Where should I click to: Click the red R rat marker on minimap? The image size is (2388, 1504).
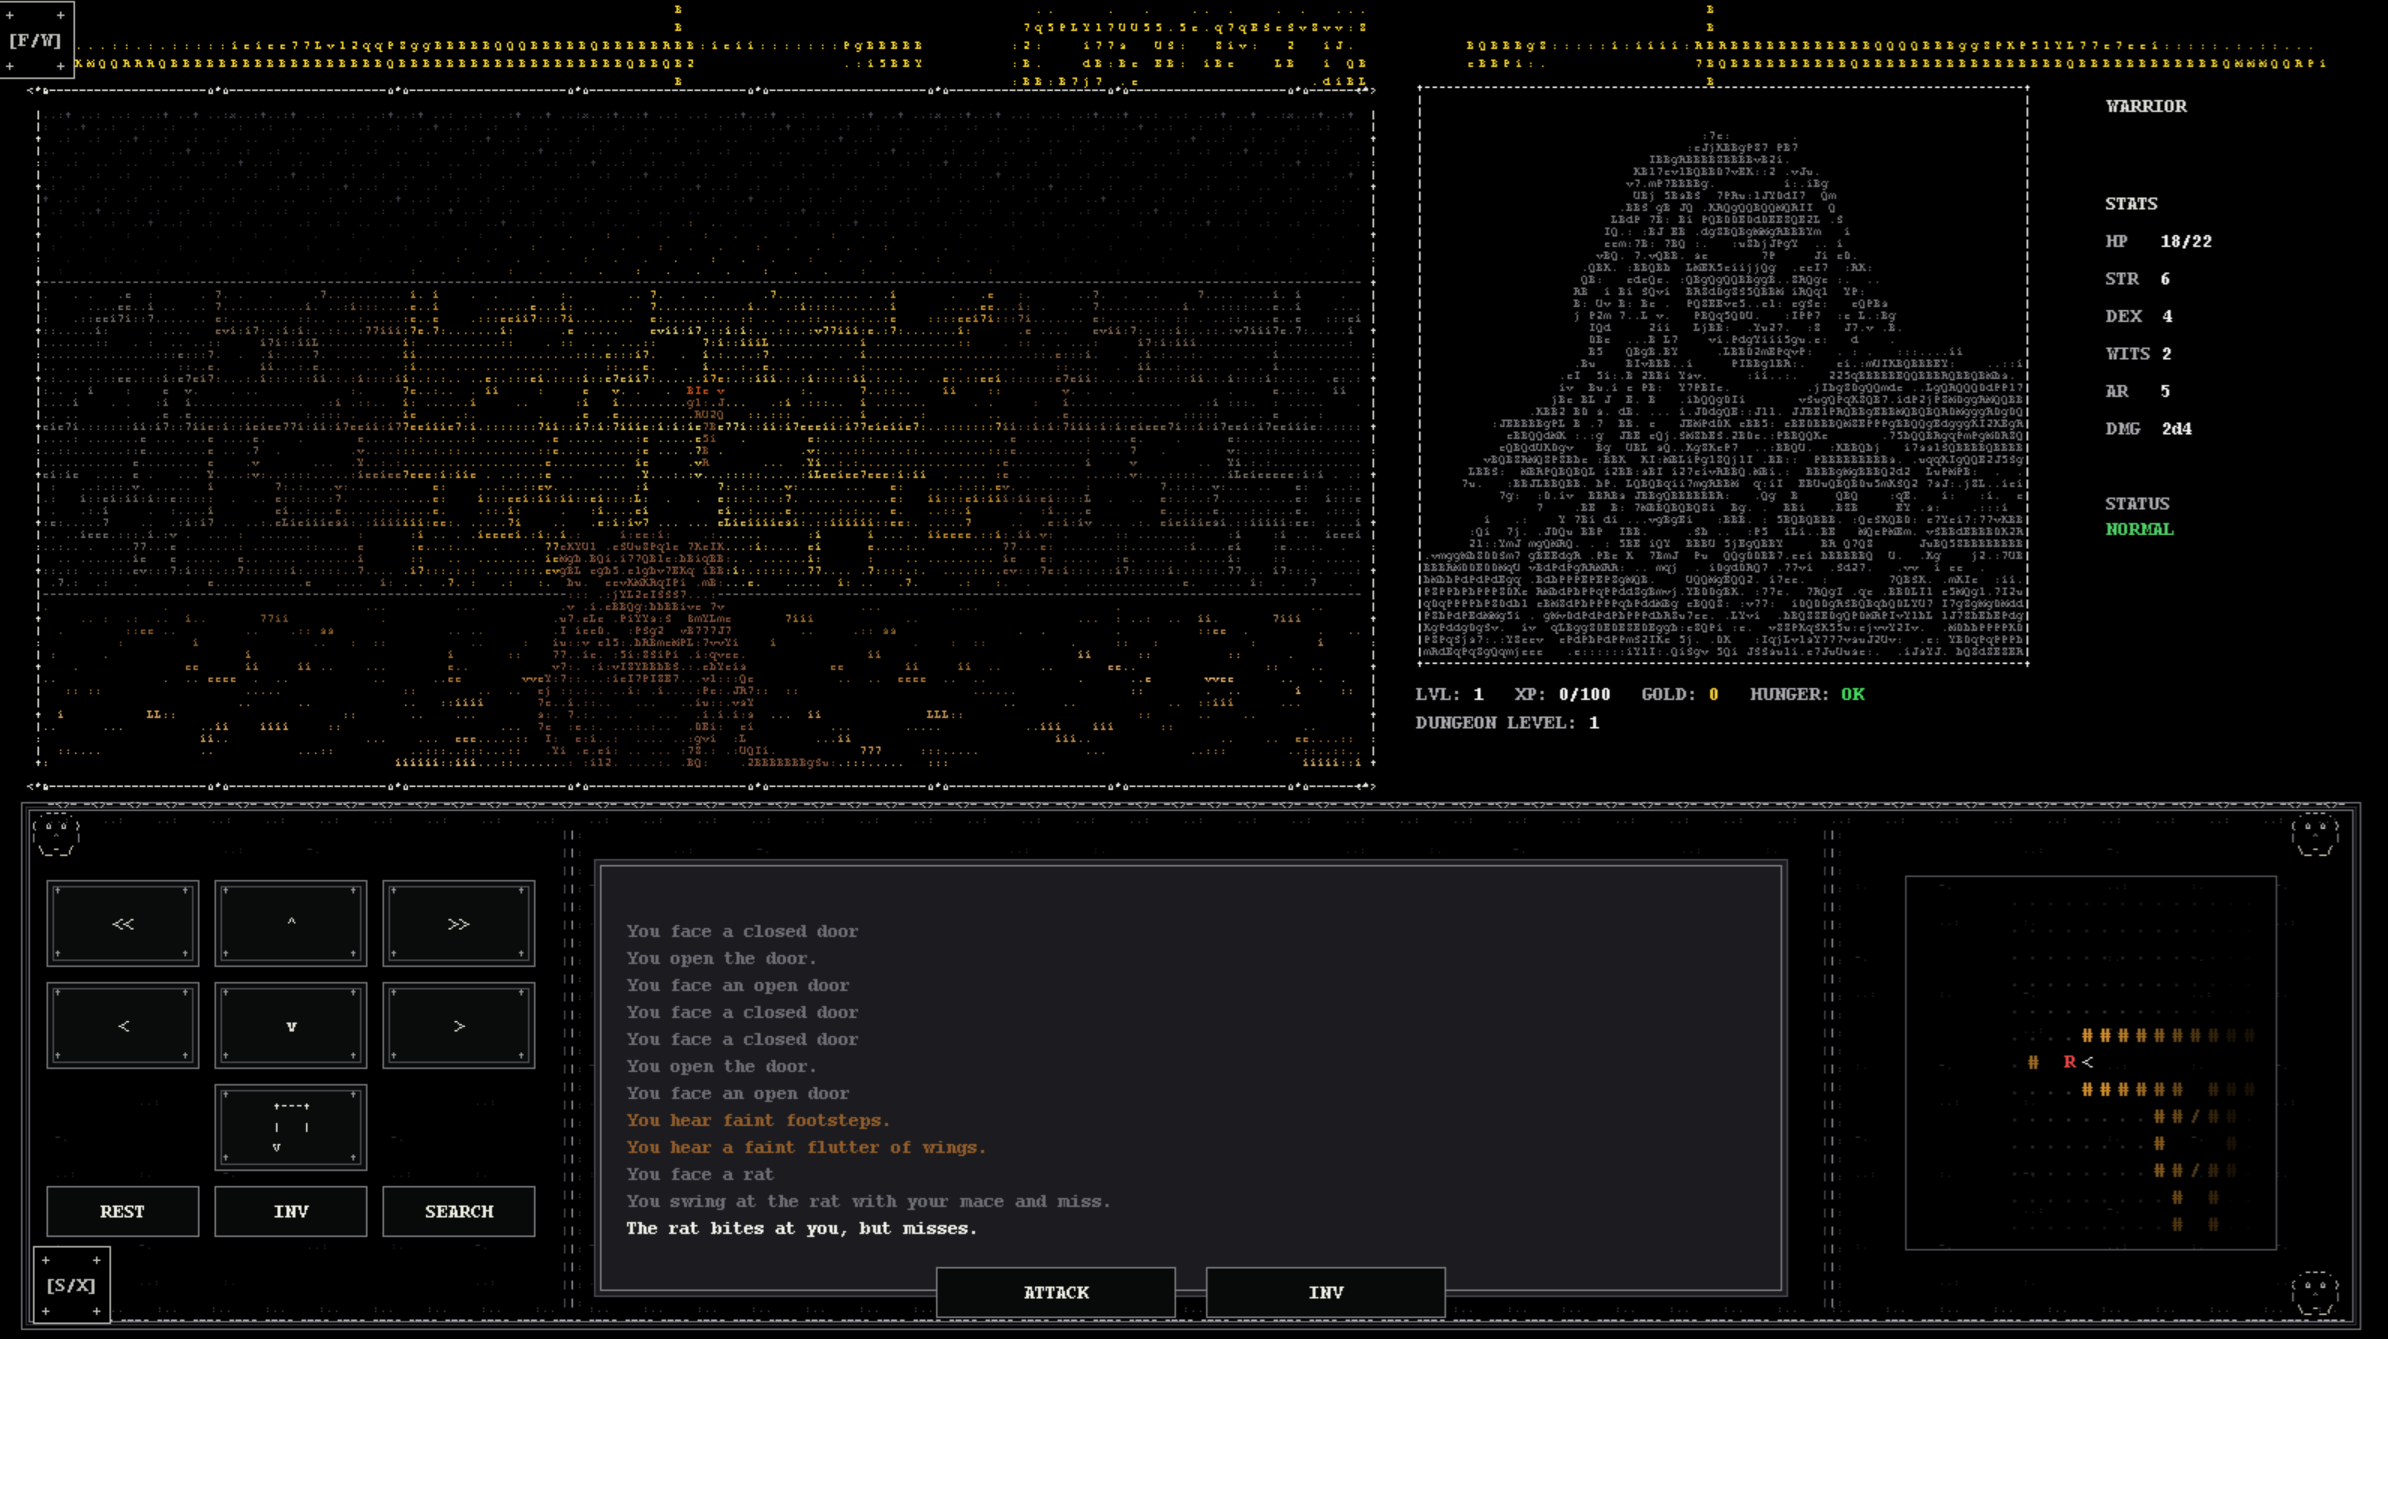[2069, 1062]
